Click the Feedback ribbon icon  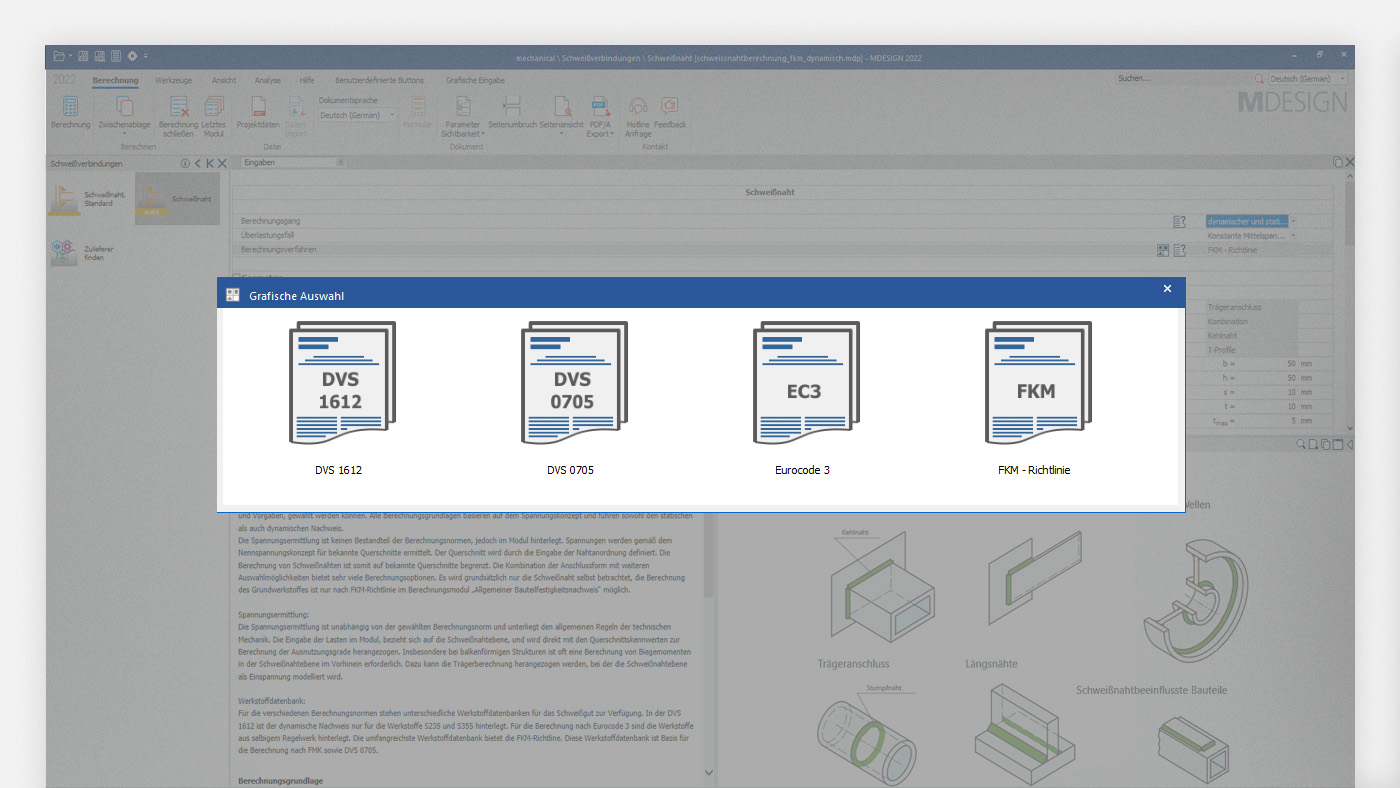(x=670, y=106)
